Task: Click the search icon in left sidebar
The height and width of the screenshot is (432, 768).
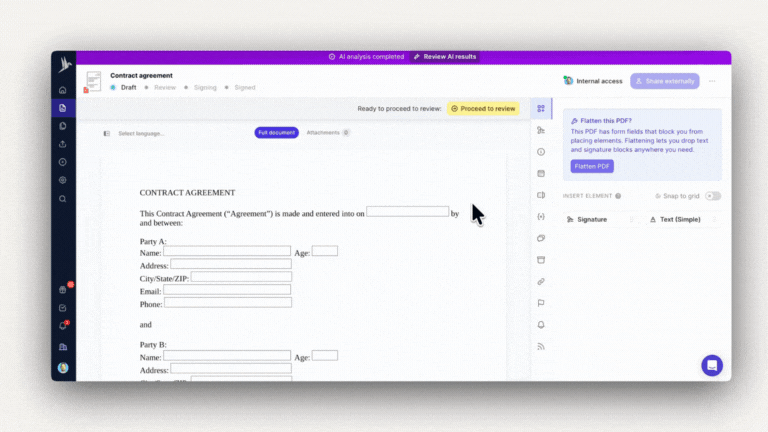Action: coord(63,198)
